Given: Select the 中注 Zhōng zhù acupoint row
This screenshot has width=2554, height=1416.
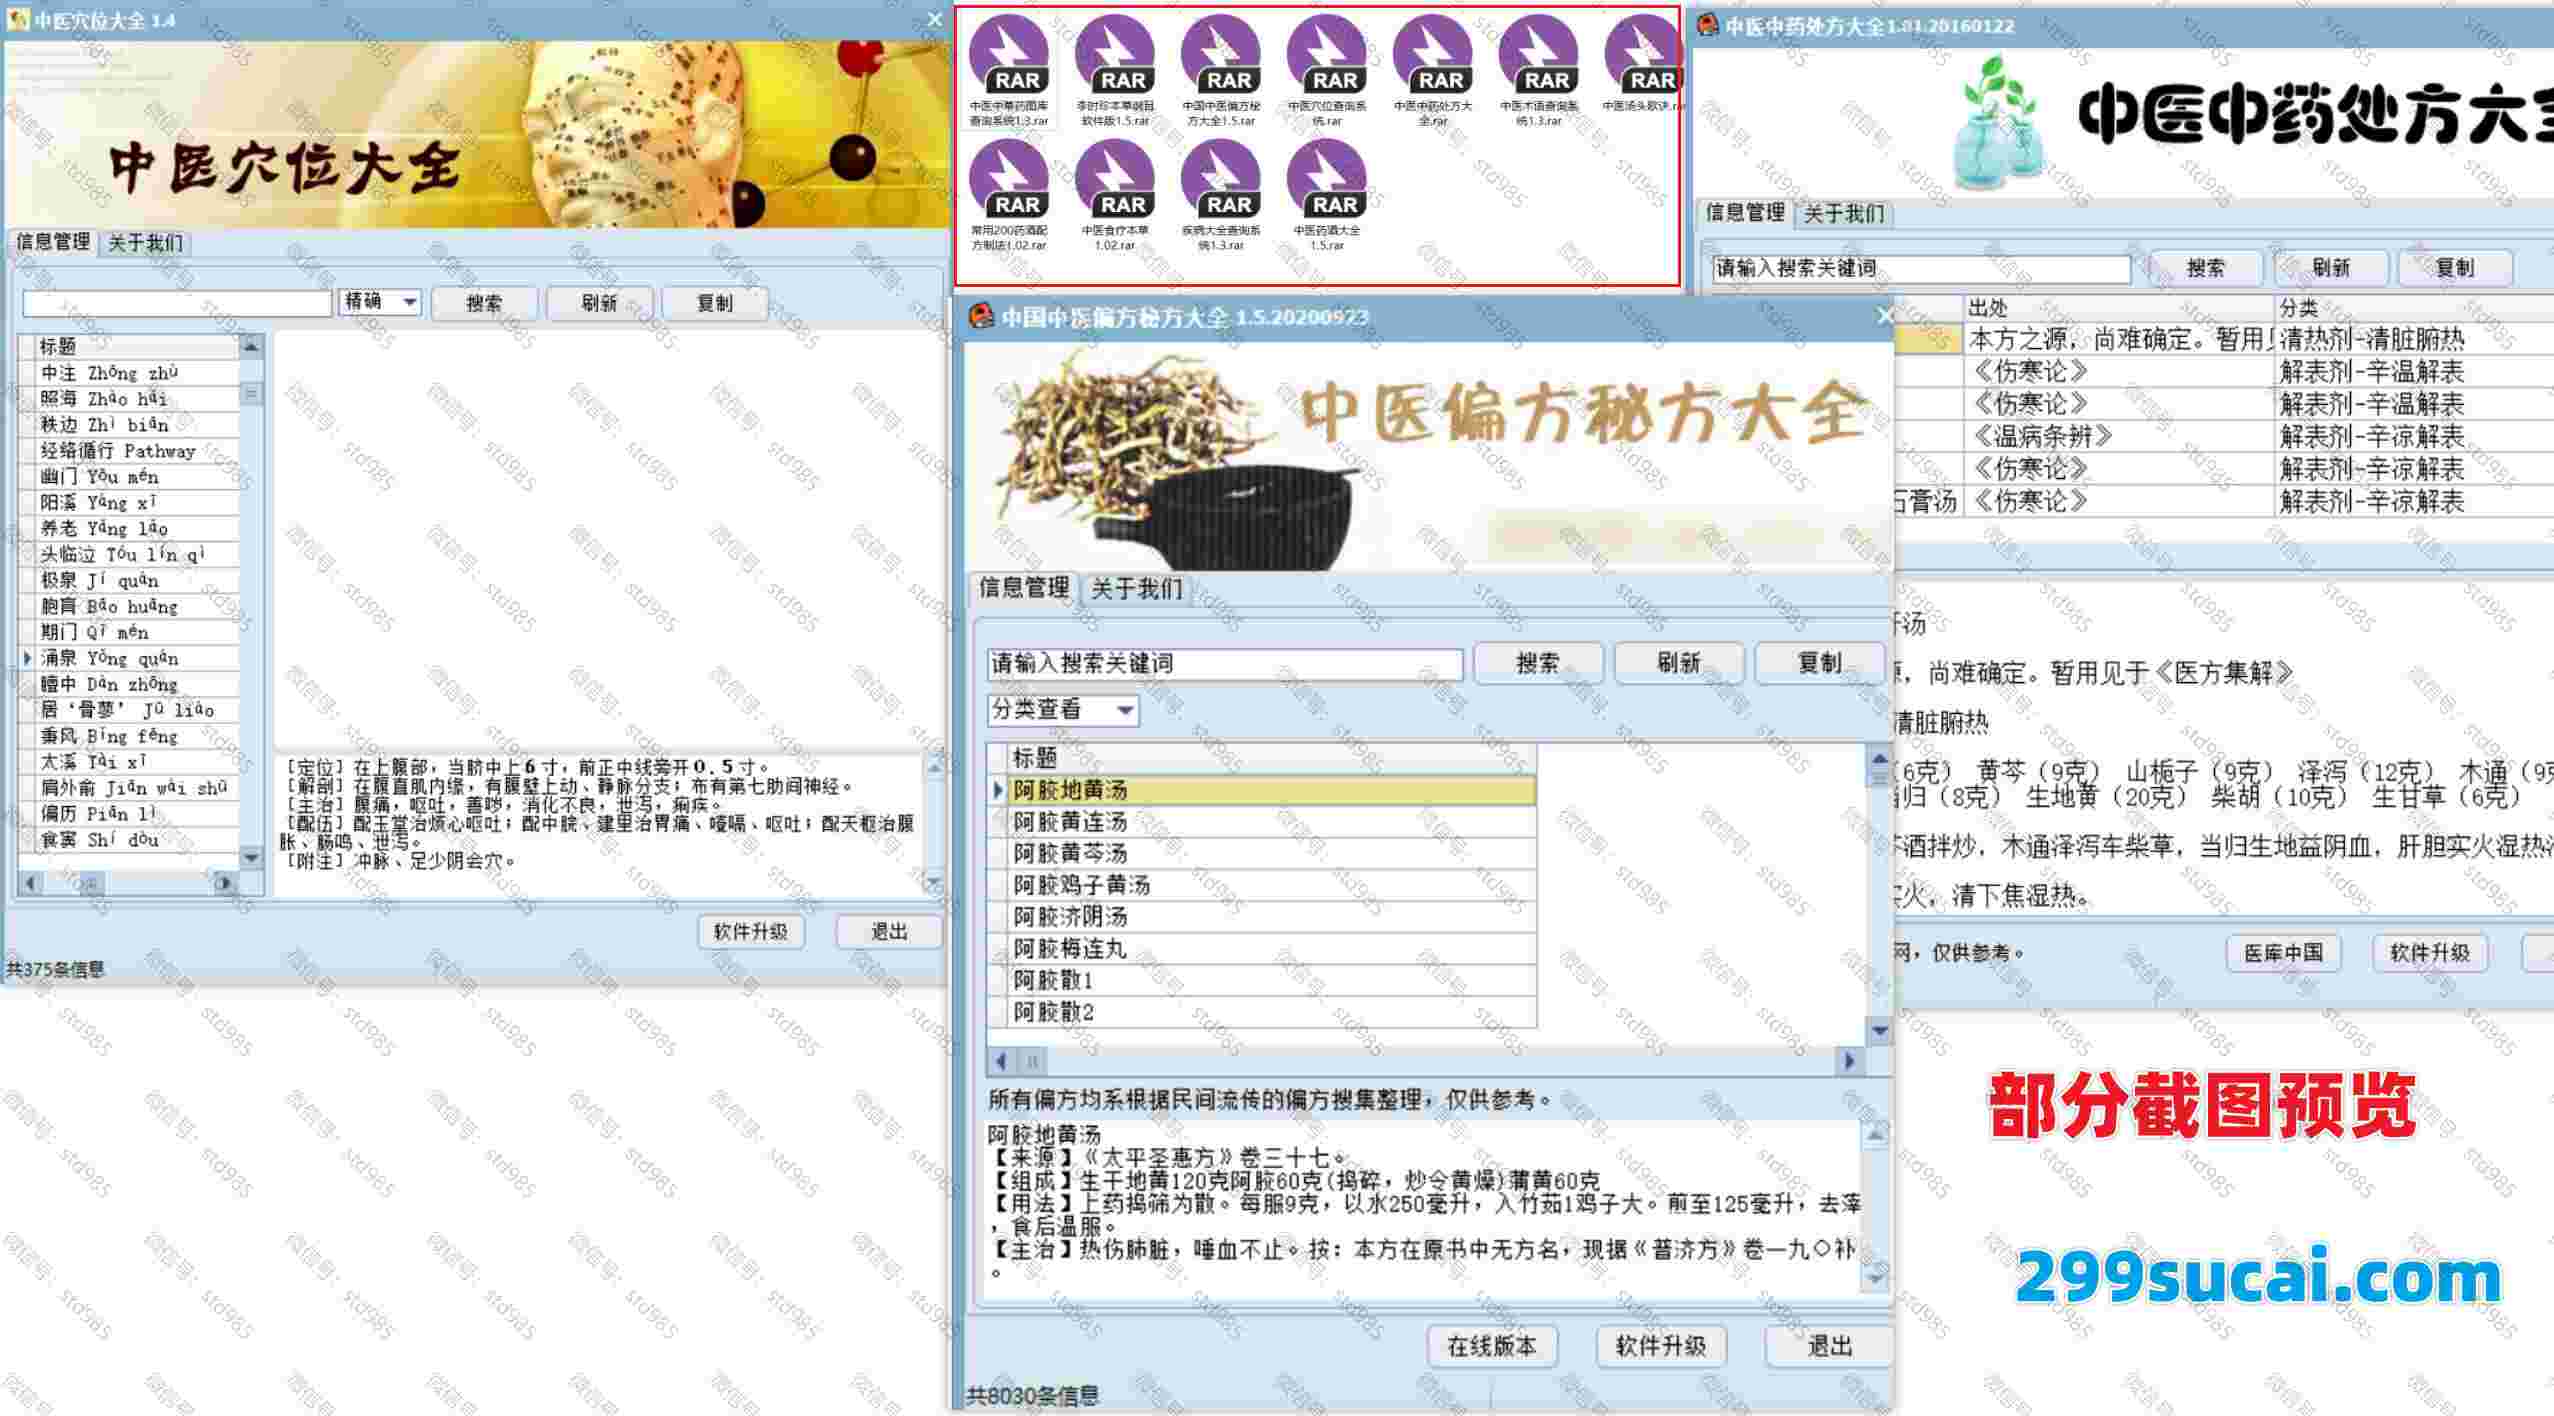Looking at the screenshot, I should tap(138, 372).
